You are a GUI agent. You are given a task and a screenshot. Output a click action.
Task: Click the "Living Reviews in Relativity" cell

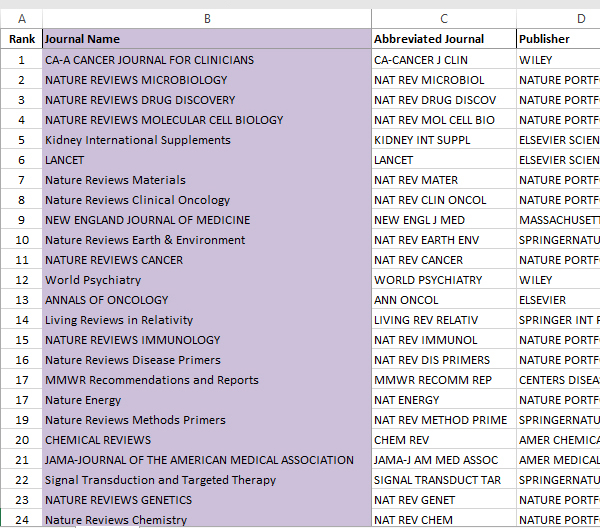(206, 320)
